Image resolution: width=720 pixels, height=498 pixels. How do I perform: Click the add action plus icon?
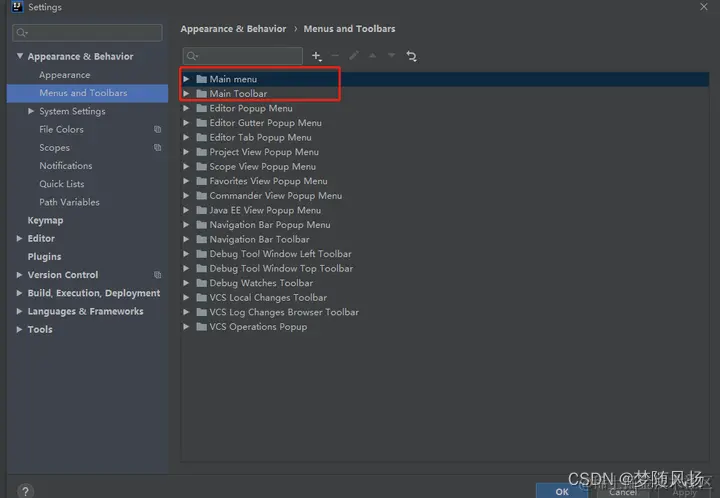[316, 56]
